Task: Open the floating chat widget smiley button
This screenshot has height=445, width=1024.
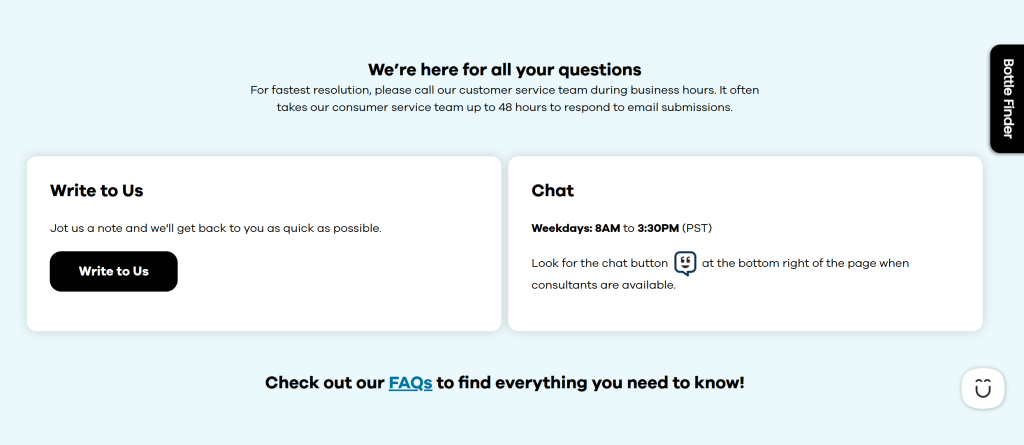Action: pos(982,389)
